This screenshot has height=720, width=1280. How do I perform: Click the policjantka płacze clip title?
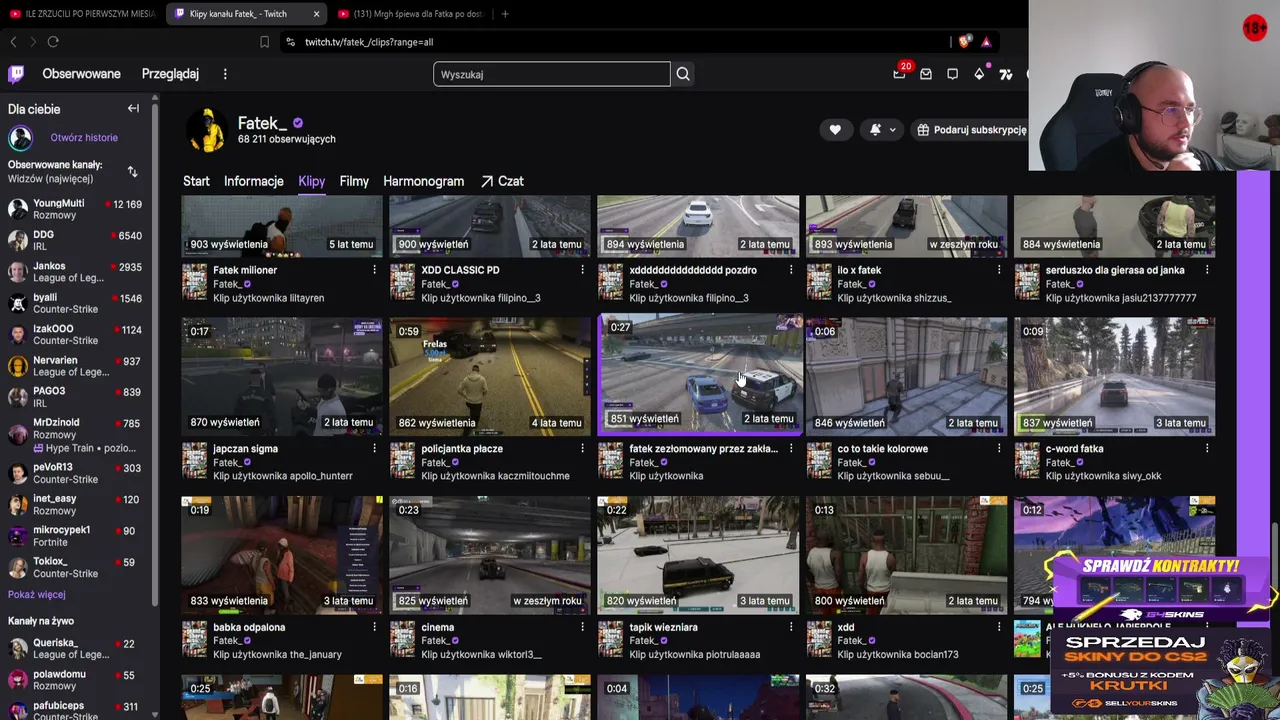(461, 449)
